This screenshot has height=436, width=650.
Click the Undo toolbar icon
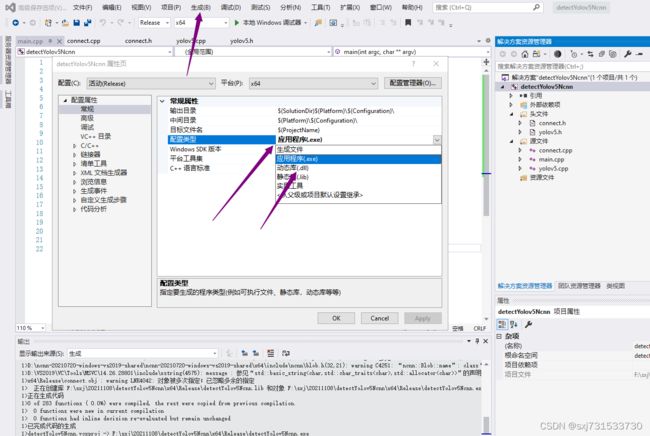tap(103, 23)
